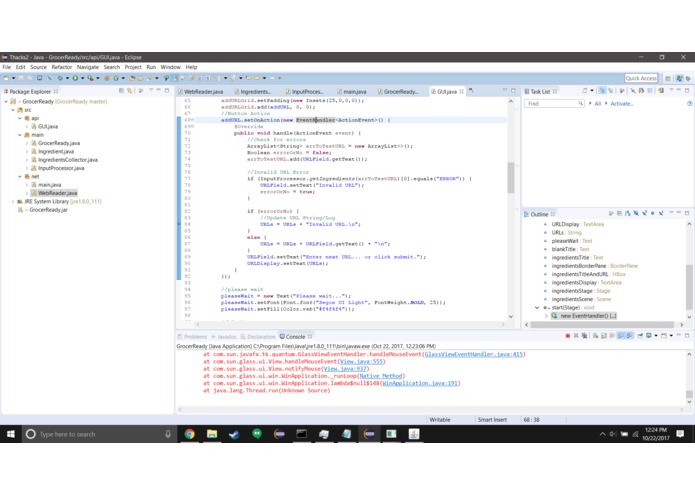The width and height of the screenshot is (695, 494).
Task: Click the Categorized view icon in Task List
Action: click(602, 91)
